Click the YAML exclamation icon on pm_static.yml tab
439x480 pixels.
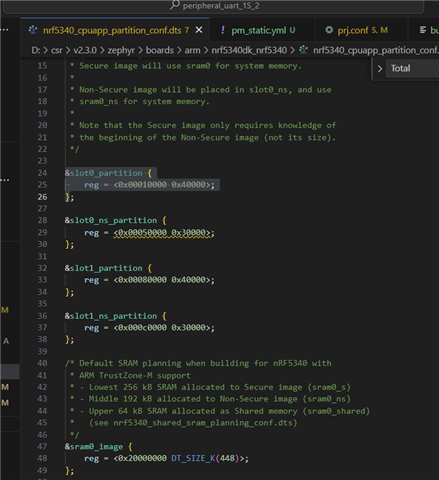(x=223, y=30)
